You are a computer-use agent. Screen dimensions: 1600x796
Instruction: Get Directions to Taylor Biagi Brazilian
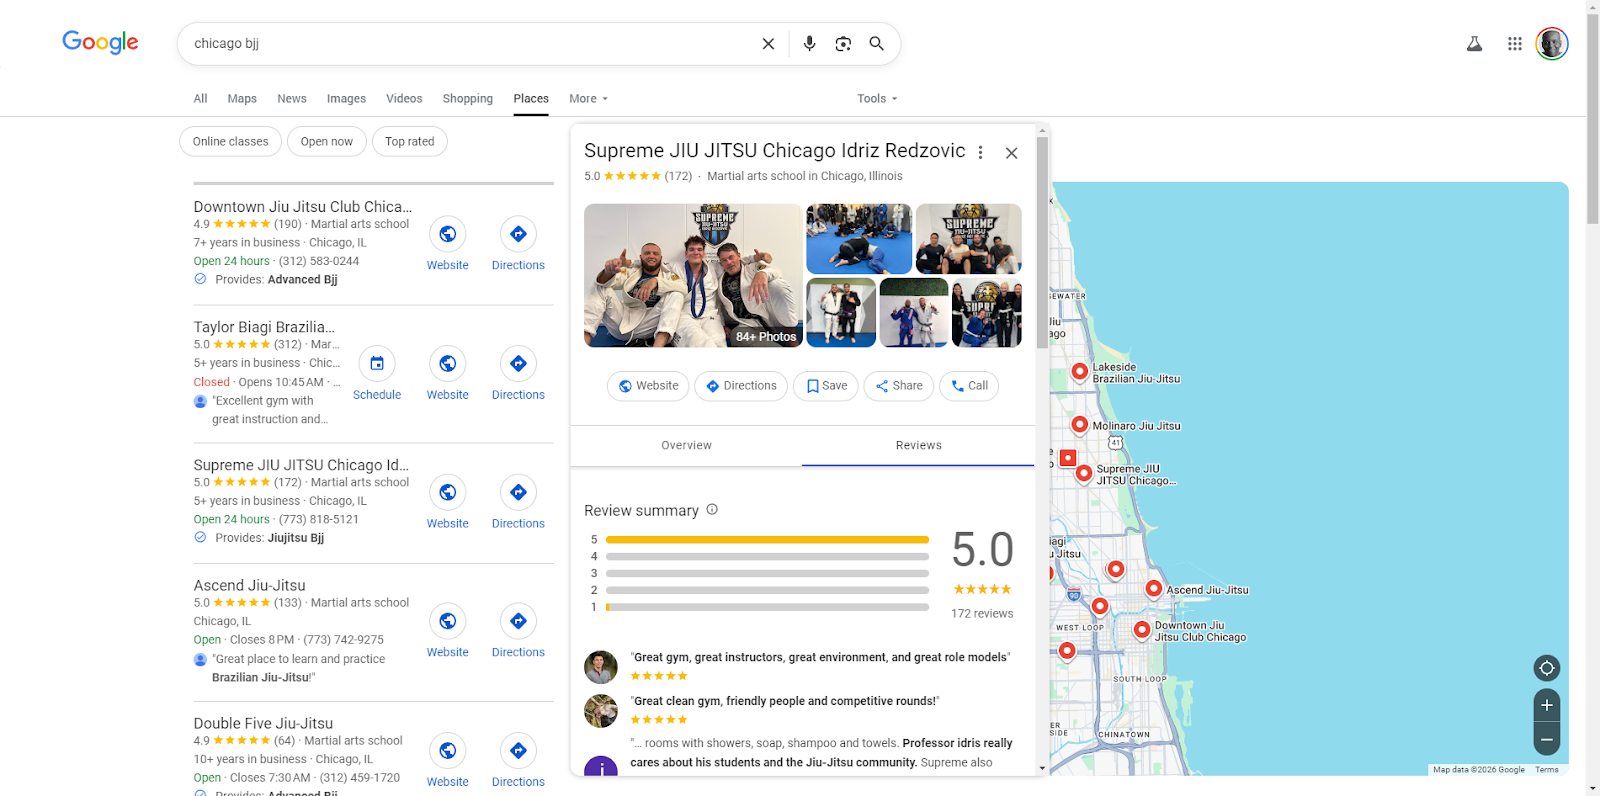(x=518, y=374)
